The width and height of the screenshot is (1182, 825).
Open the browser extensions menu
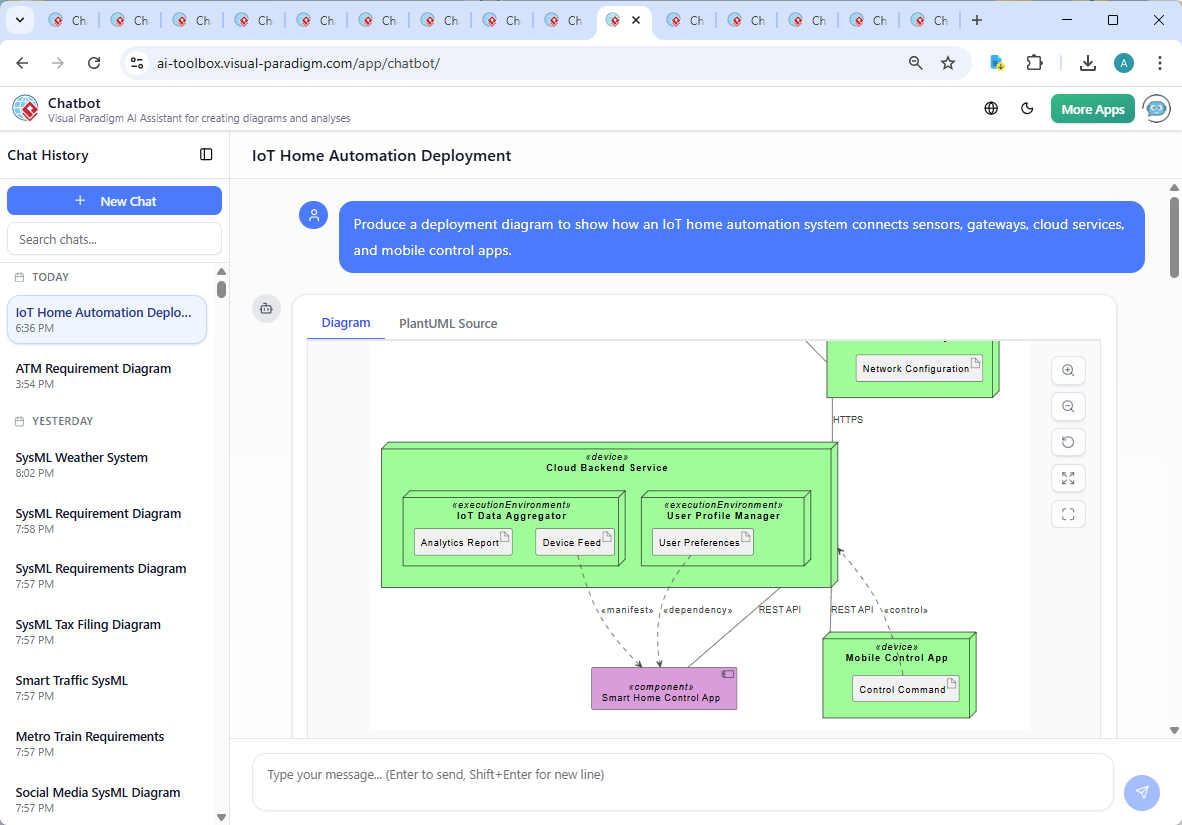[1035, 63]
